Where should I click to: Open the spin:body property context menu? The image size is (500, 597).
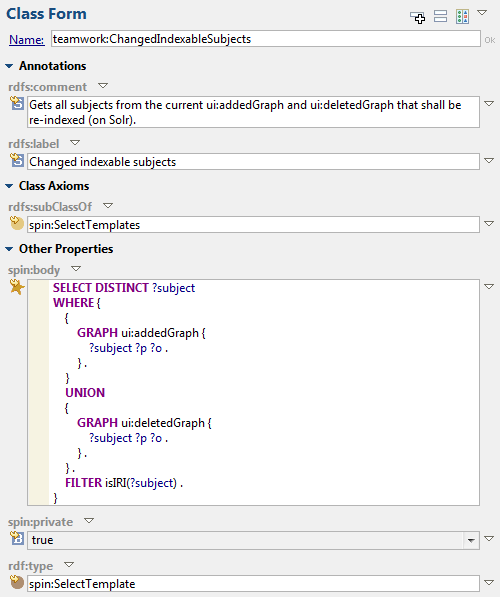pos(76,269)
